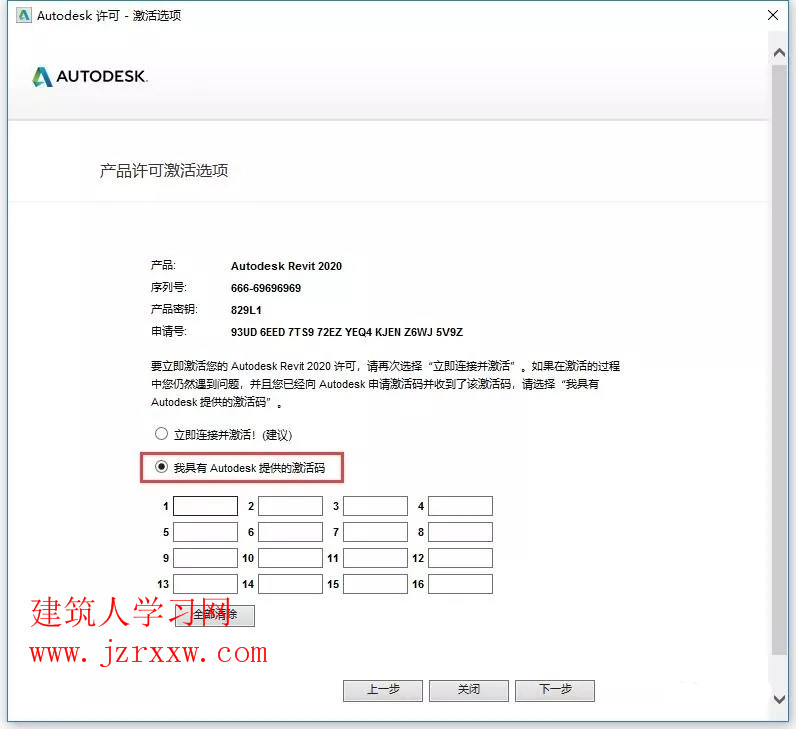Proceed with the 下一步 button

(555, 690)
